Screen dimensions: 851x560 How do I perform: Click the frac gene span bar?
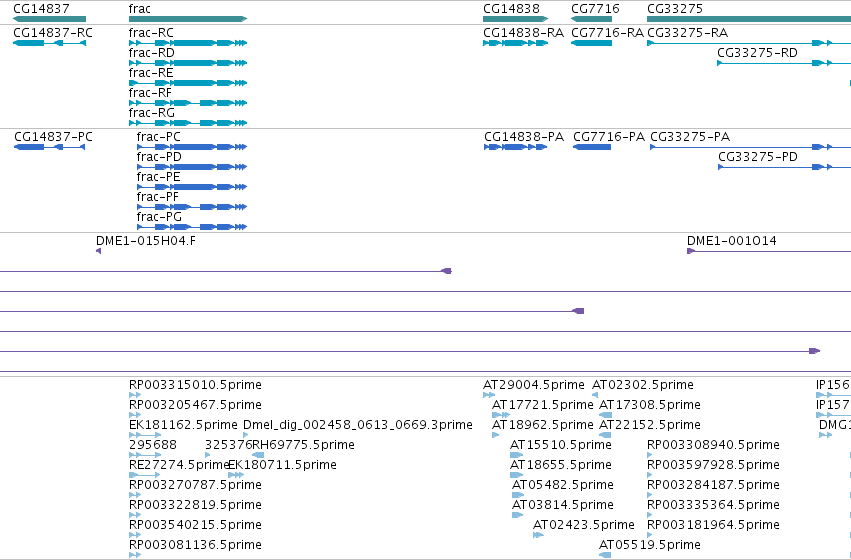[188, 19]
